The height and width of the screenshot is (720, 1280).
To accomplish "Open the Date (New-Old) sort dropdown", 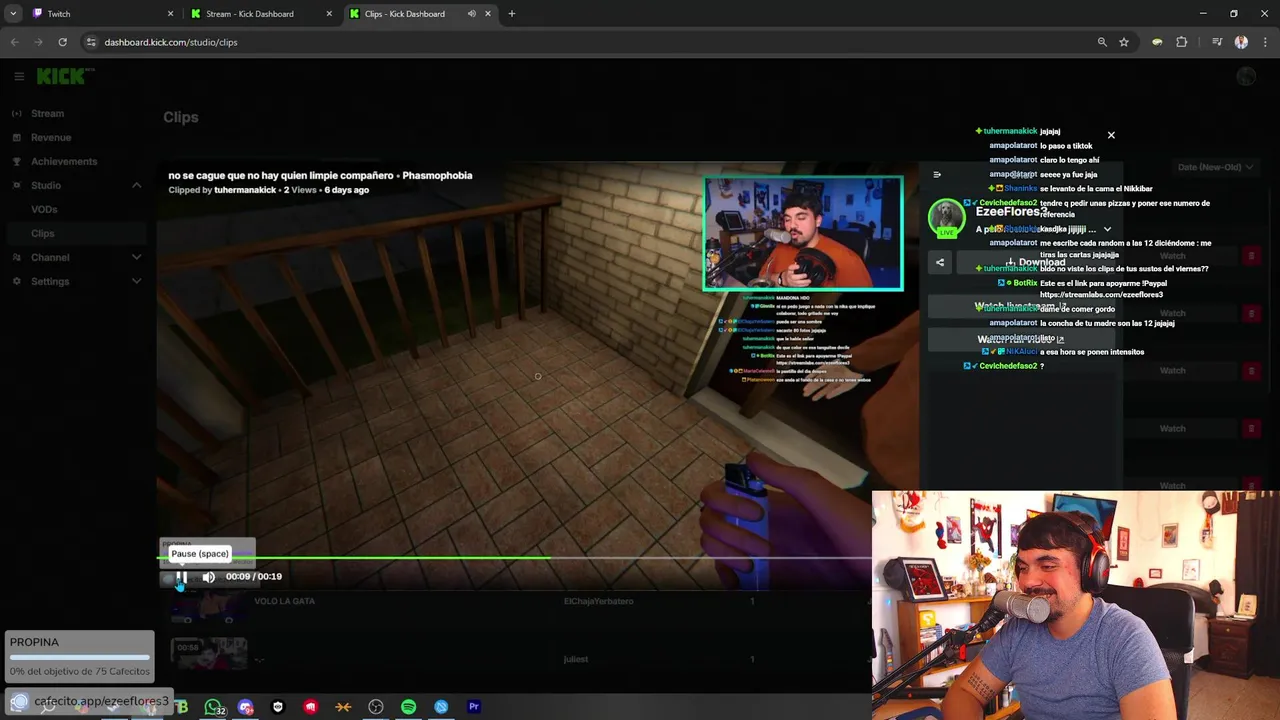I will click(1215, 167).
